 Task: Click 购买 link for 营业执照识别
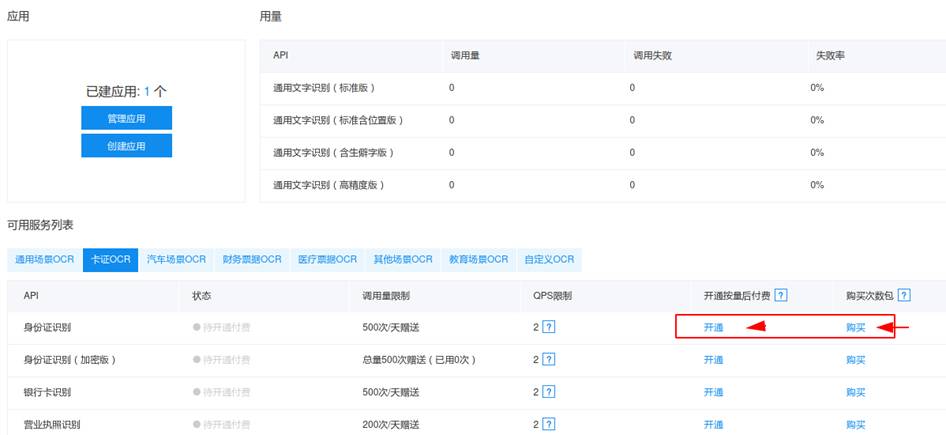pyautogui.click(x=855, y=424)
